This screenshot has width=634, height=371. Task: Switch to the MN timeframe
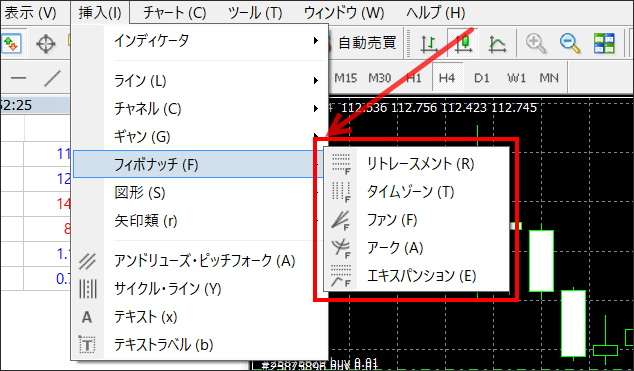(549, 78)
